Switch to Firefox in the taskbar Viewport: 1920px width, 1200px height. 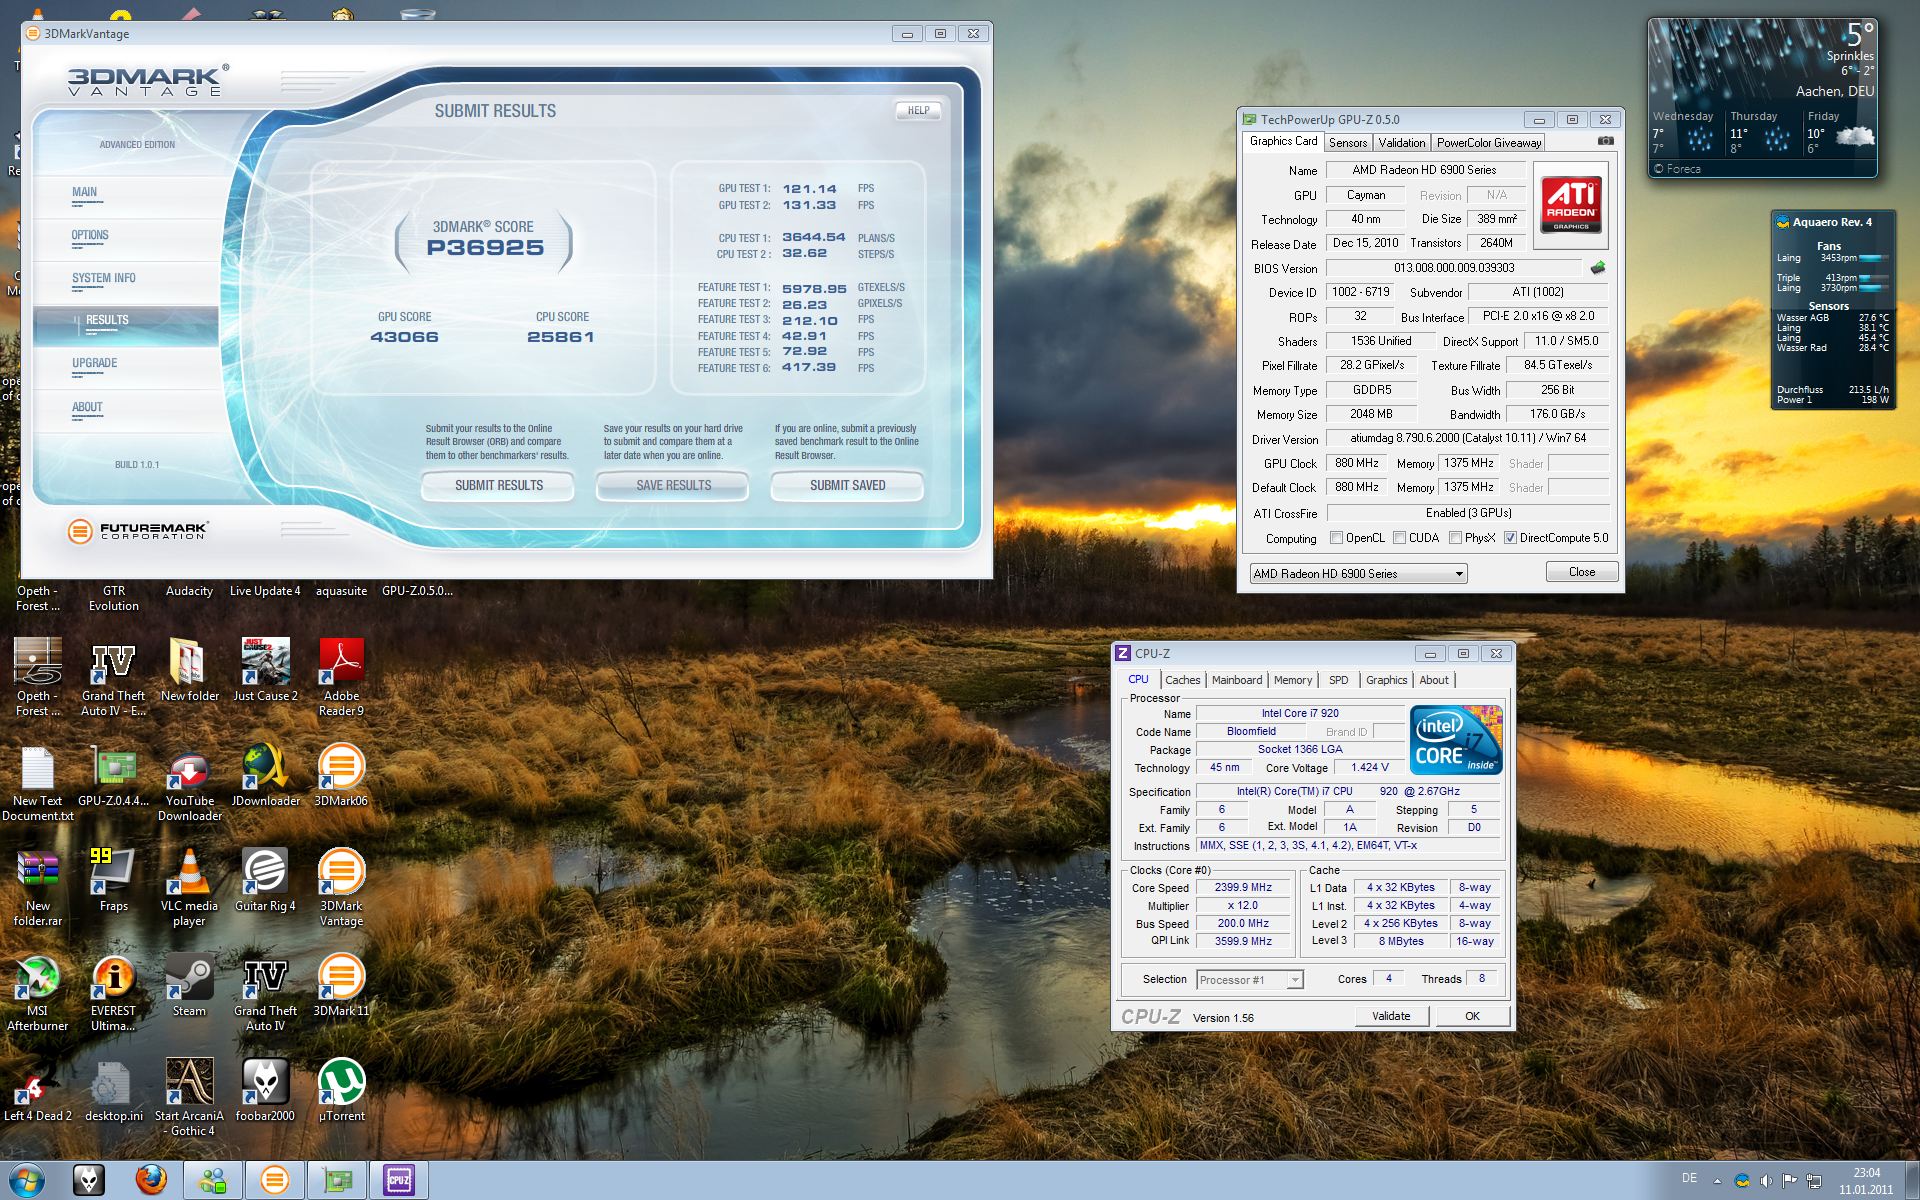[151, 1180]
